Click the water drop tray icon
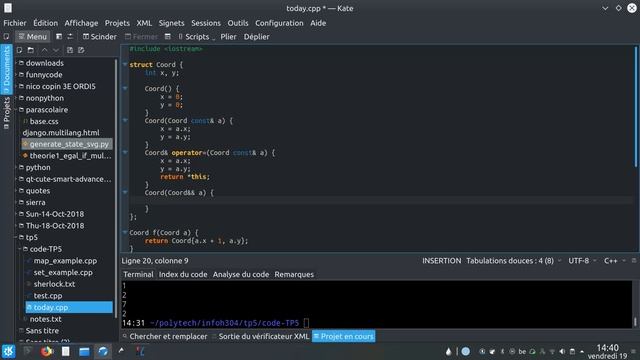640x360 pixels. pyautogui.click(x=449, y=351)
